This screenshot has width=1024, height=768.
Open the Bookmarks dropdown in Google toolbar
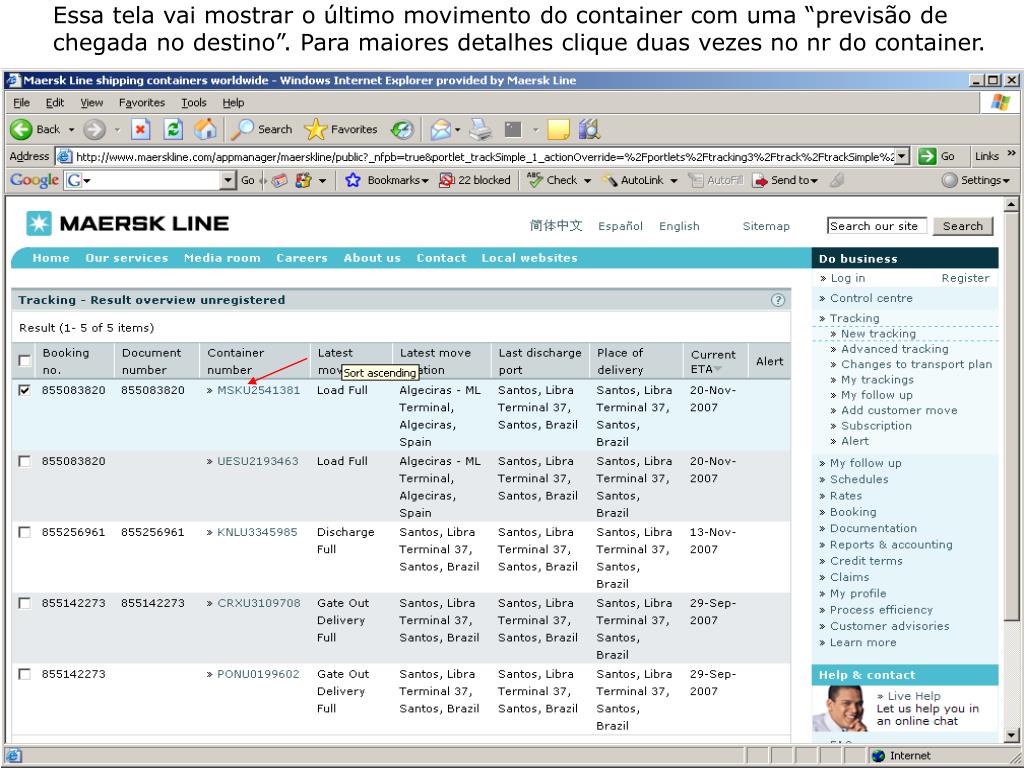(x=424, y=181)
